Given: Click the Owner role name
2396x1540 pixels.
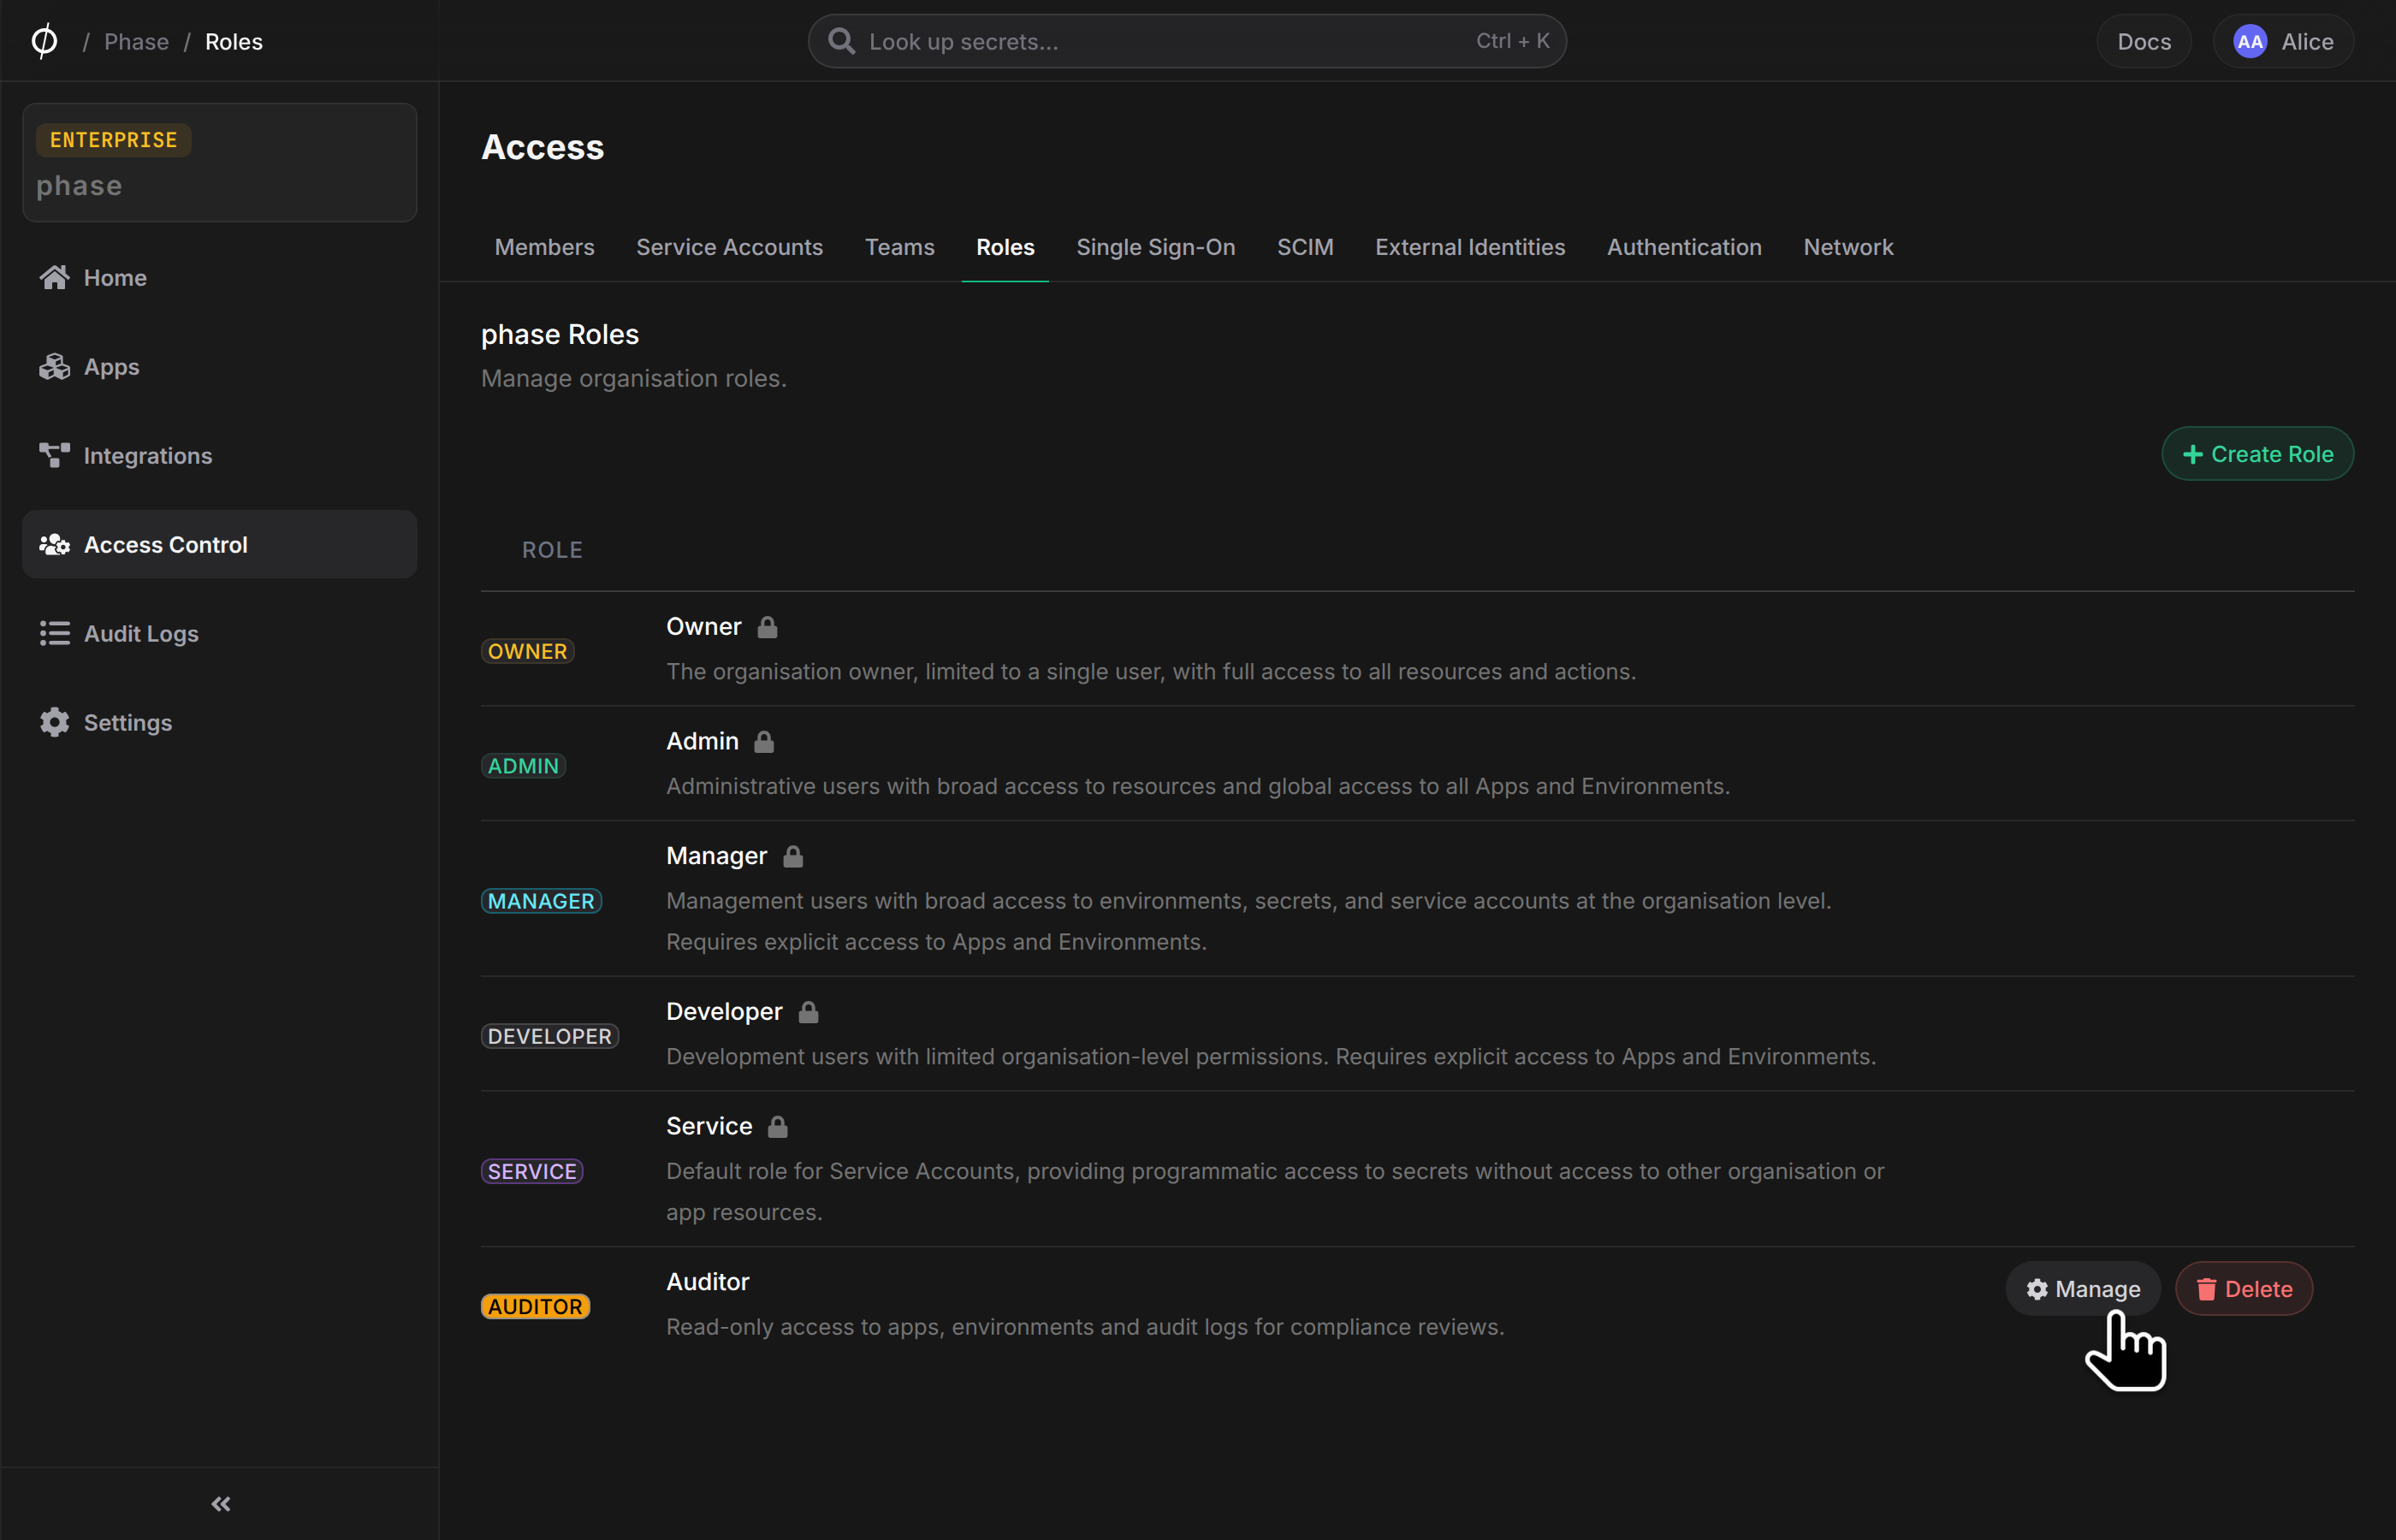Looking at the screenshot, I should [704, 626].
